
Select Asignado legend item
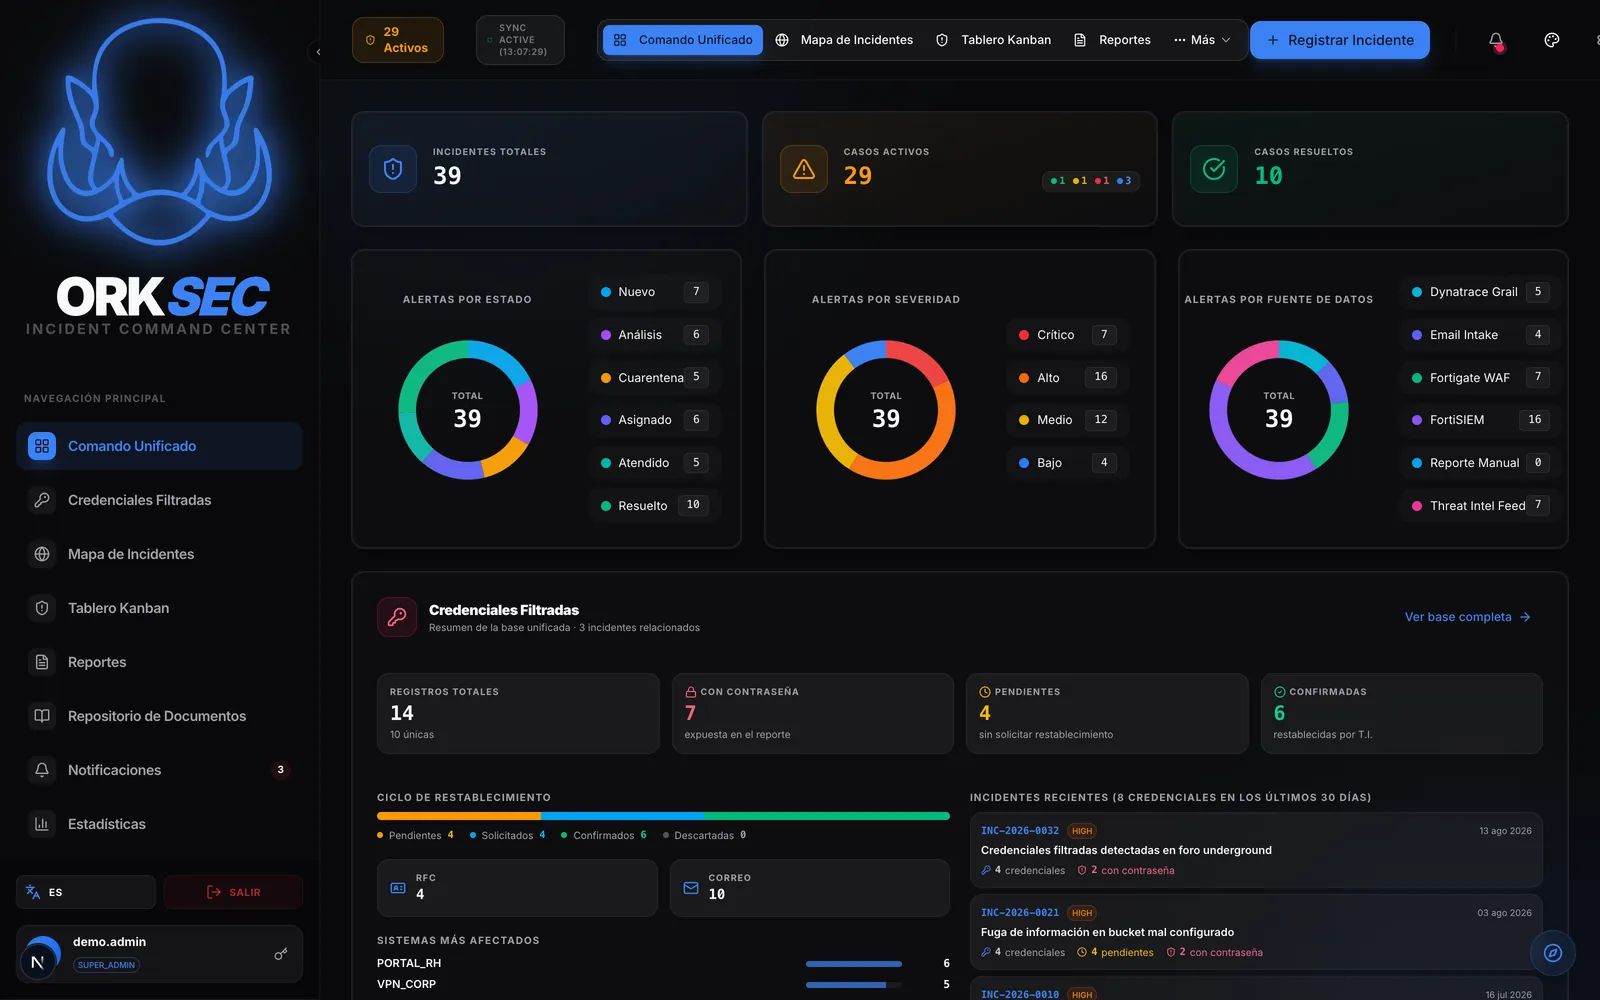pyautogui.click(x=654, y=420)
